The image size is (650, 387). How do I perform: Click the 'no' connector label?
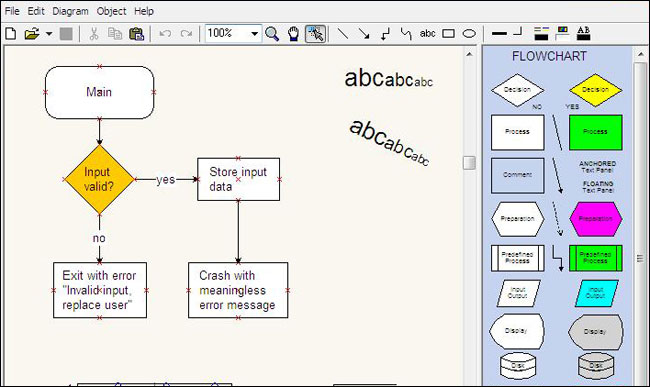pos(99,238)
